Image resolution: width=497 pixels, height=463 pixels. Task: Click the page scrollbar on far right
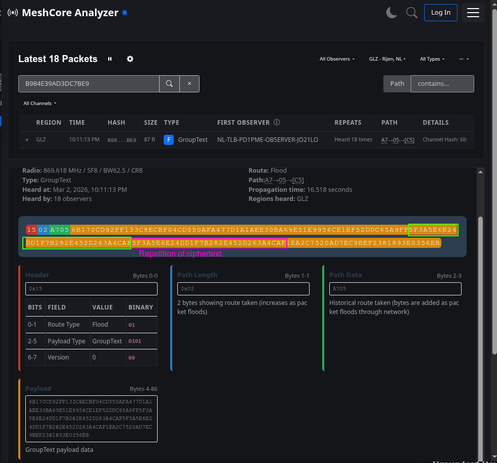pyautogui.click(x=494, y=182)
